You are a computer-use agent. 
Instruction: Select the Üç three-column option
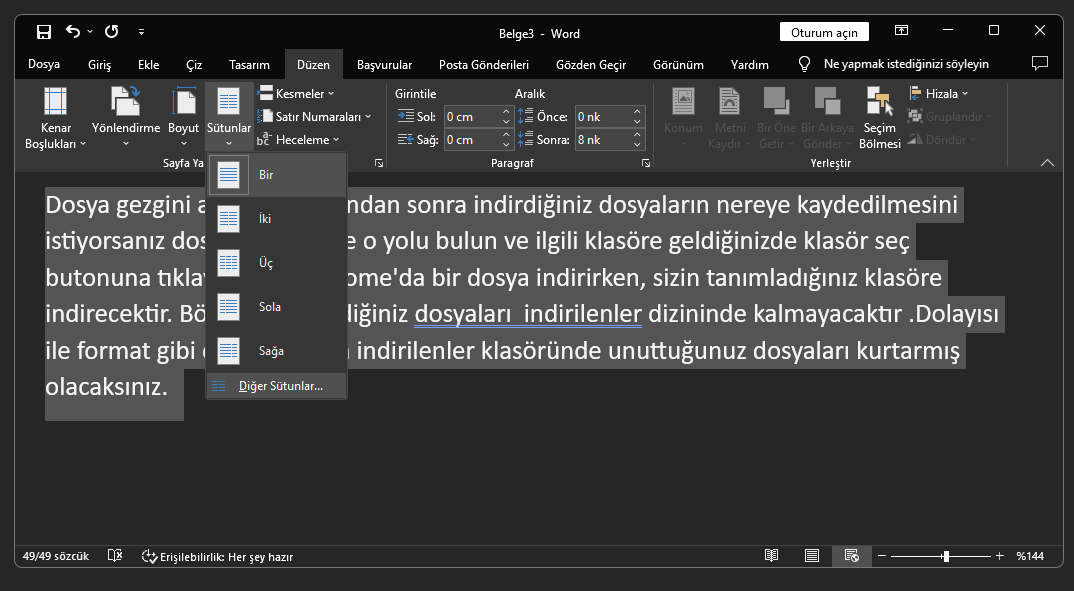(x=277, y=263)
